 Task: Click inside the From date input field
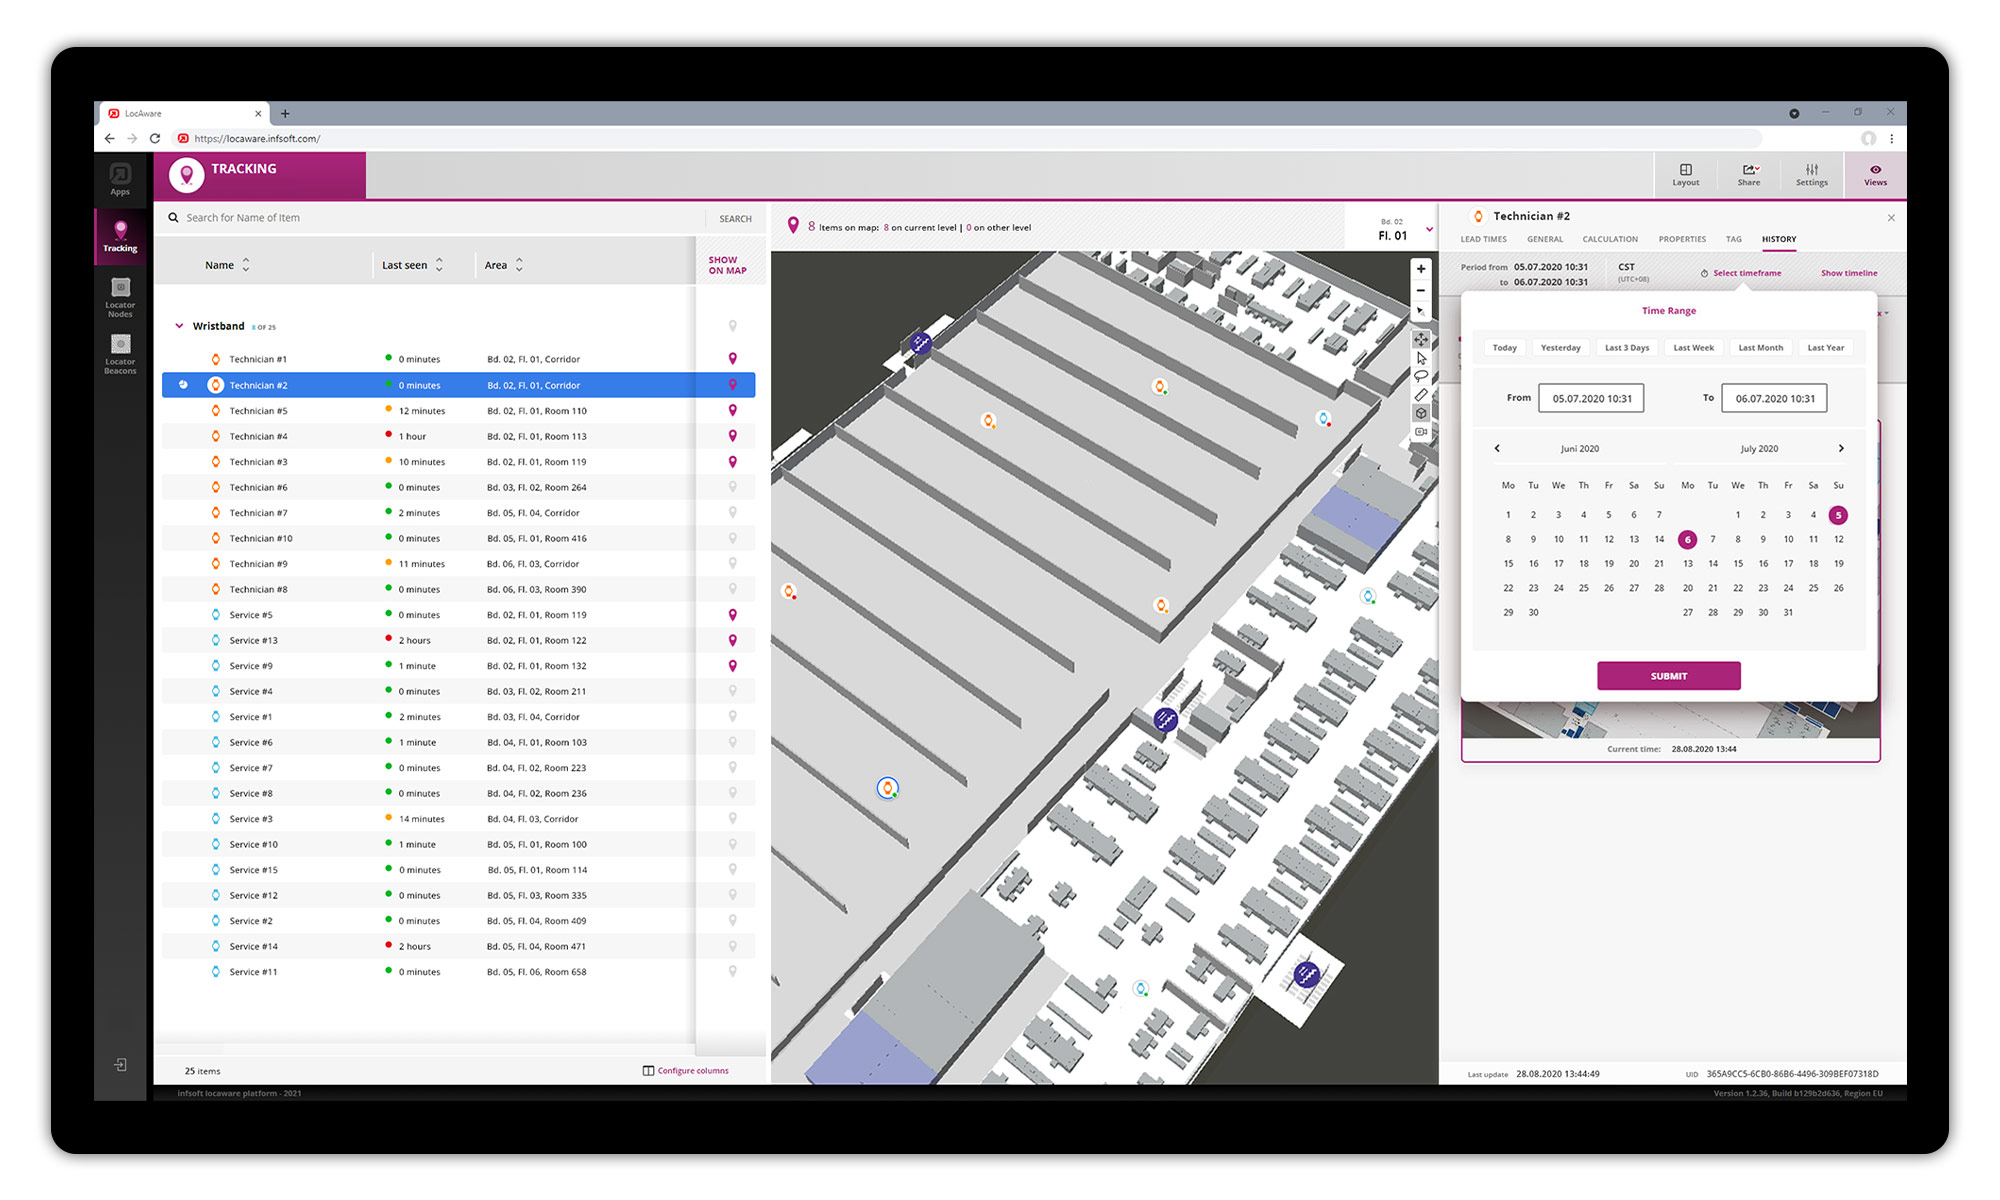coord(1591,397)
